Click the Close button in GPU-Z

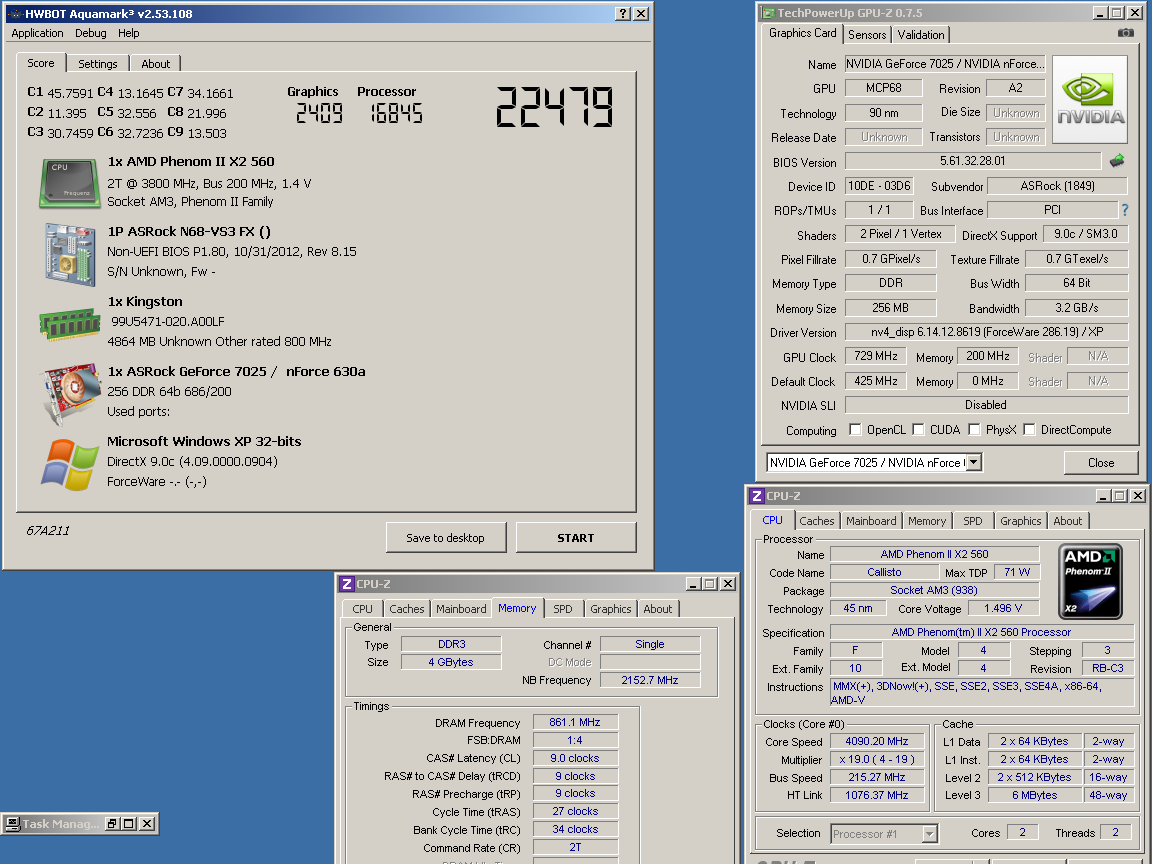pos(1101,462)
